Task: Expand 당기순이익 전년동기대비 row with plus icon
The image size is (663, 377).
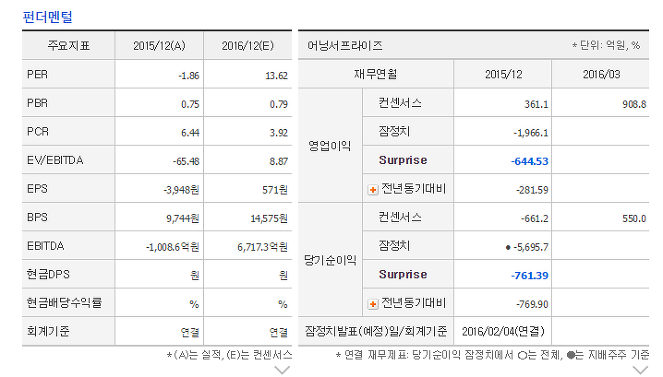Action: click(x=373, y=304)
